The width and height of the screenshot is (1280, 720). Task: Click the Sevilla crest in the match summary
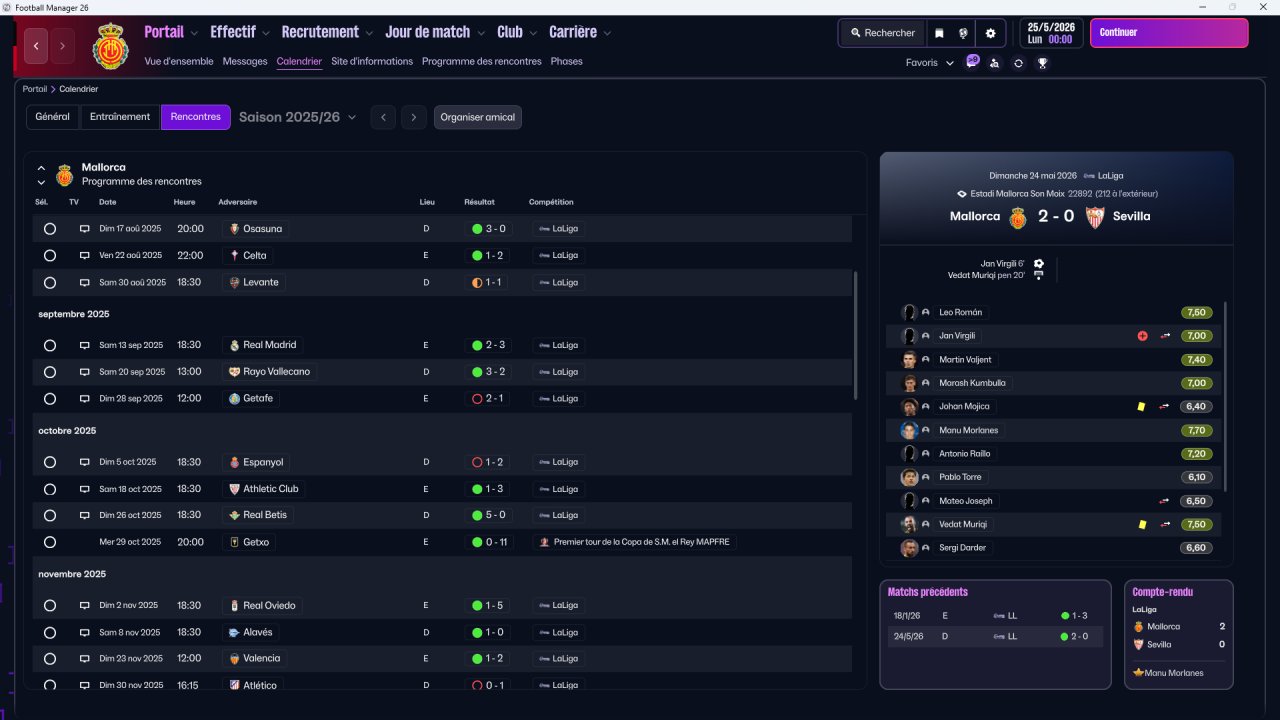pyautogui.click(x=1095, y=217)
